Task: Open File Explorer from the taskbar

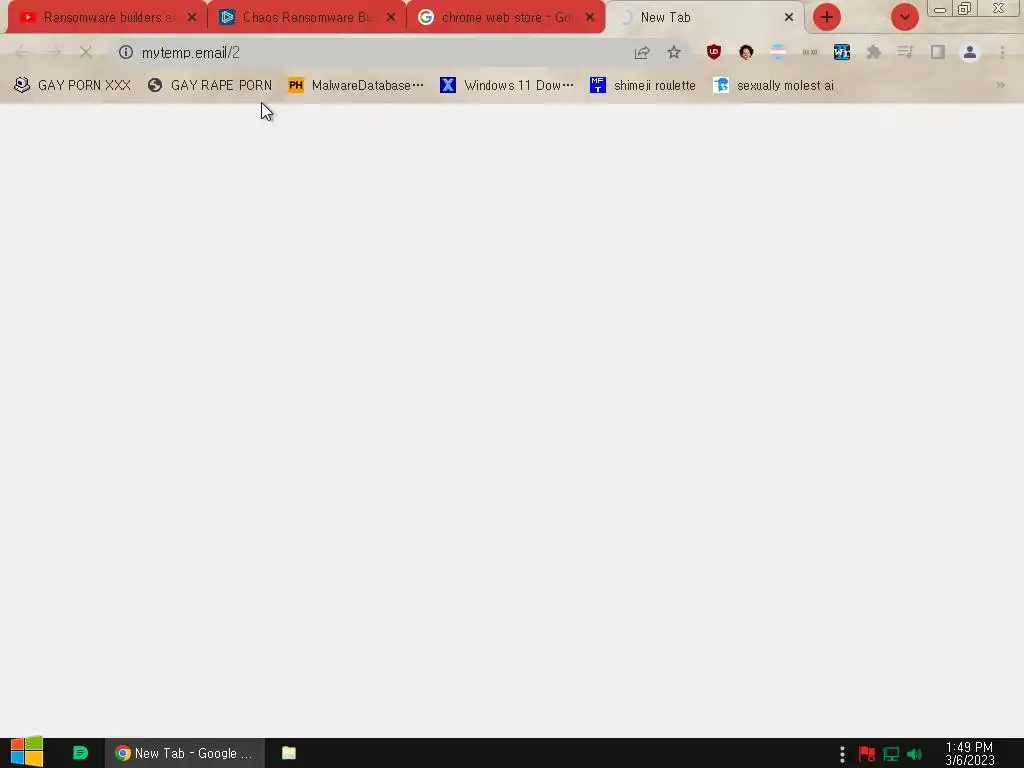Action: pyautogui.click(x=289, y=753)
